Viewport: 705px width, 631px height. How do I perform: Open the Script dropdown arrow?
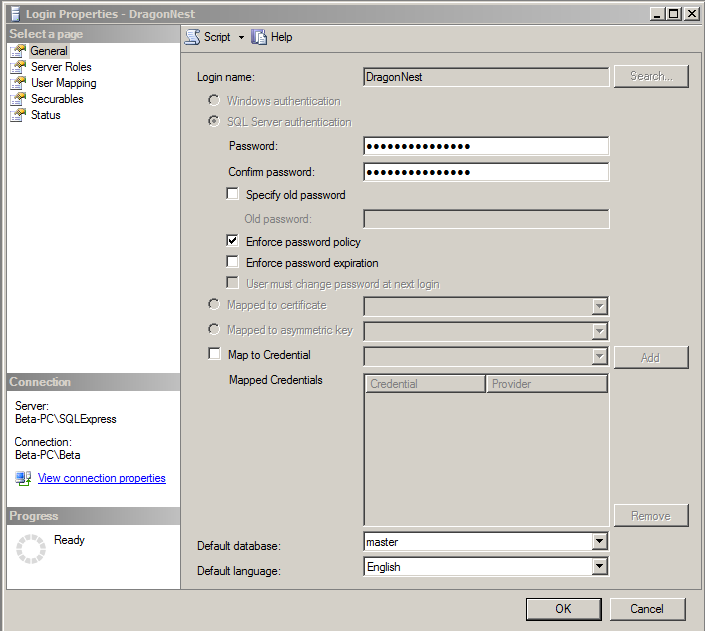pyautogui.click(x=241, y=37)
